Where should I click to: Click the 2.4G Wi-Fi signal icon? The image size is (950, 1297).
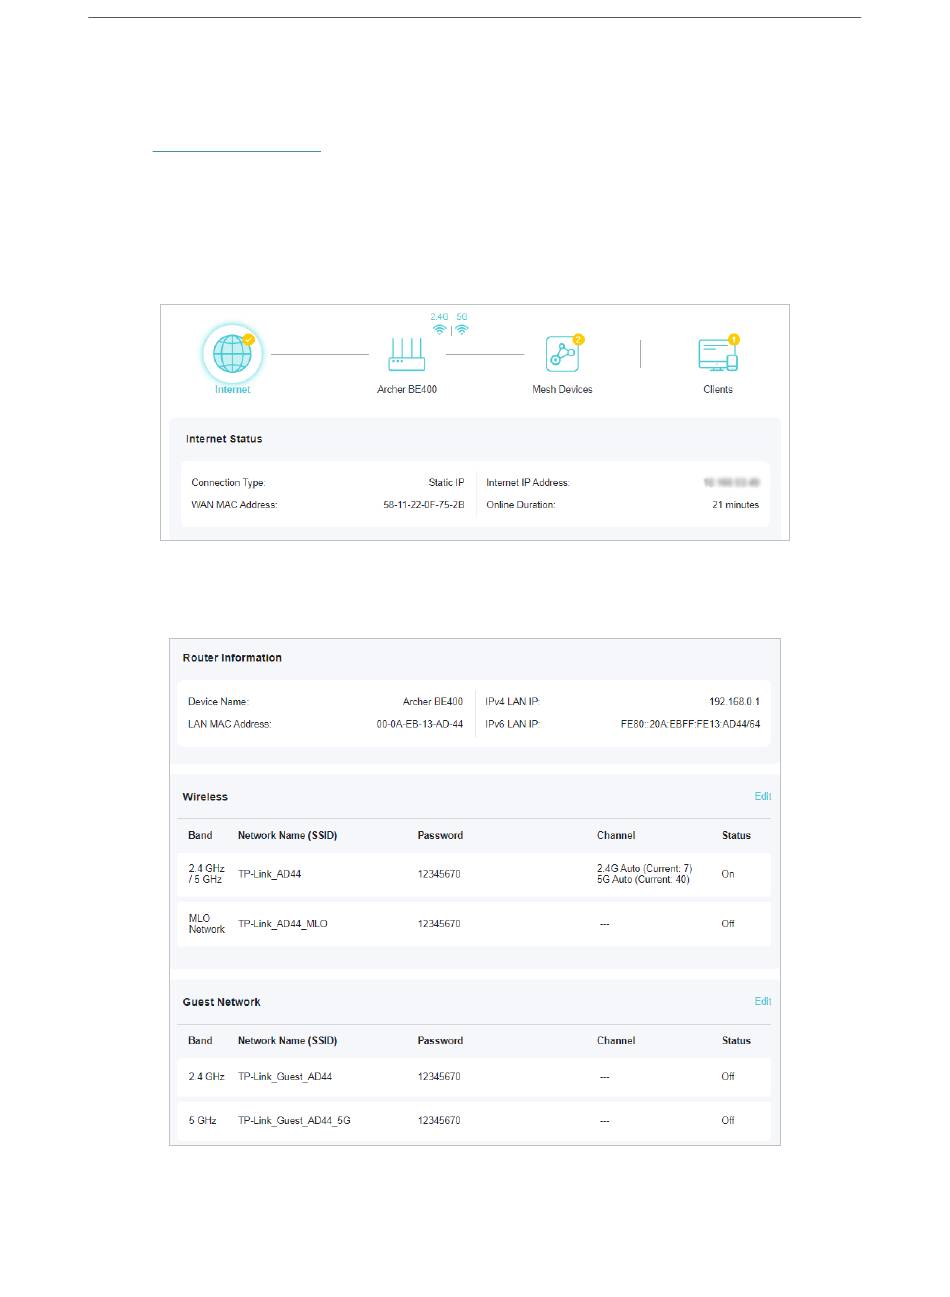click(x=439, y=329)
